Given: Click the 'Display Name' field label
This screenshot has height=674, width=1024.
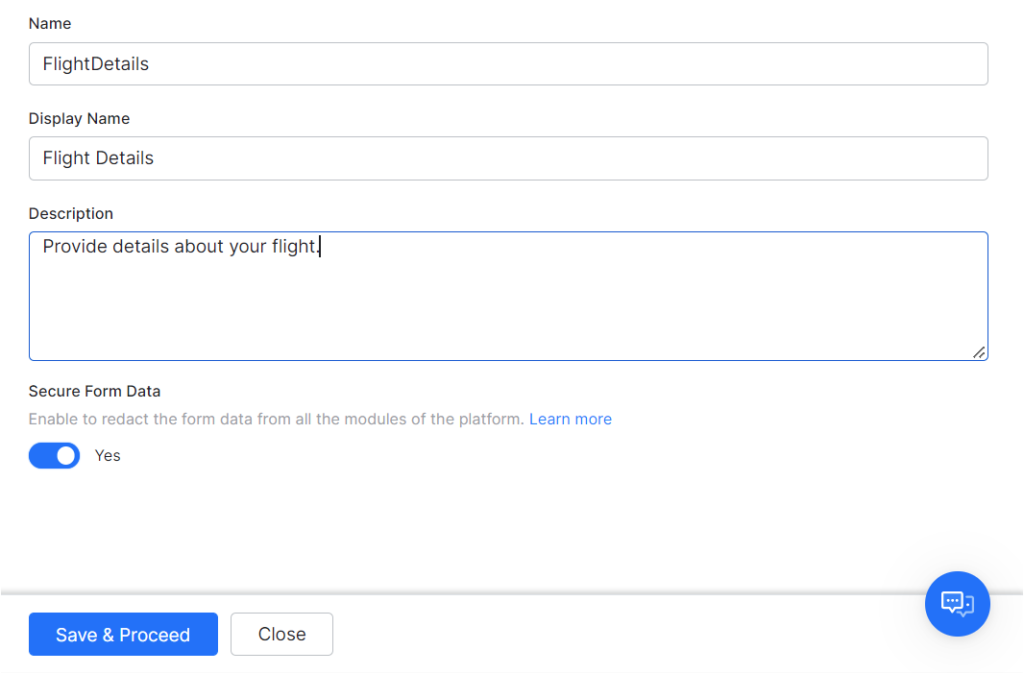Looking at the screenshot, I should (79, 119).
